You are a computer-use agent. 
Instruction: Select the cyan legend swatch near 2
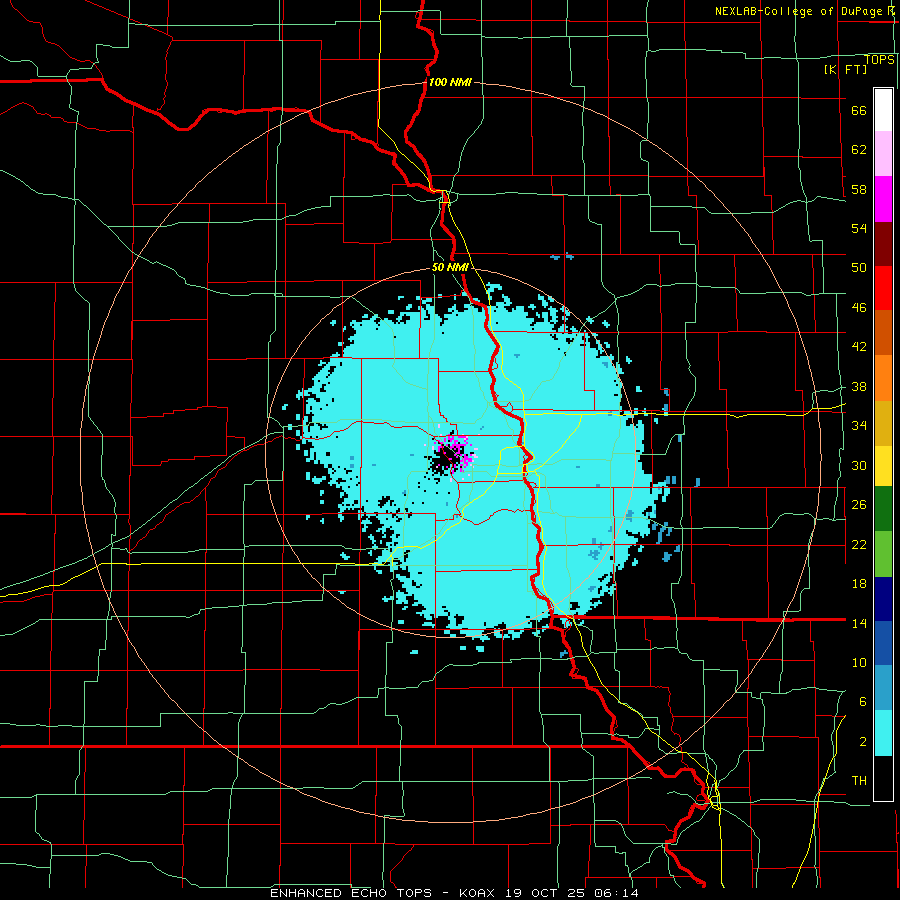coord(883,733)
